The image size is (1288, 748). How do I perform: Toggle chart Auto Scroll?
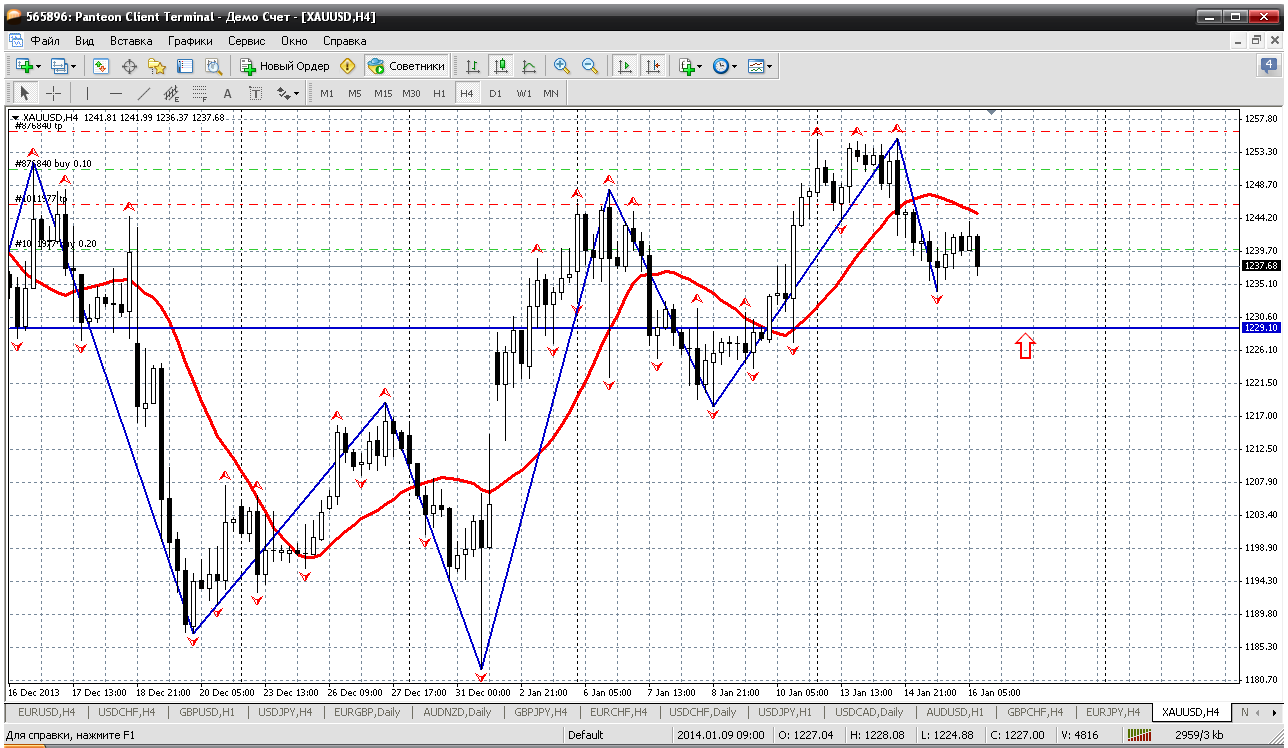625,66
